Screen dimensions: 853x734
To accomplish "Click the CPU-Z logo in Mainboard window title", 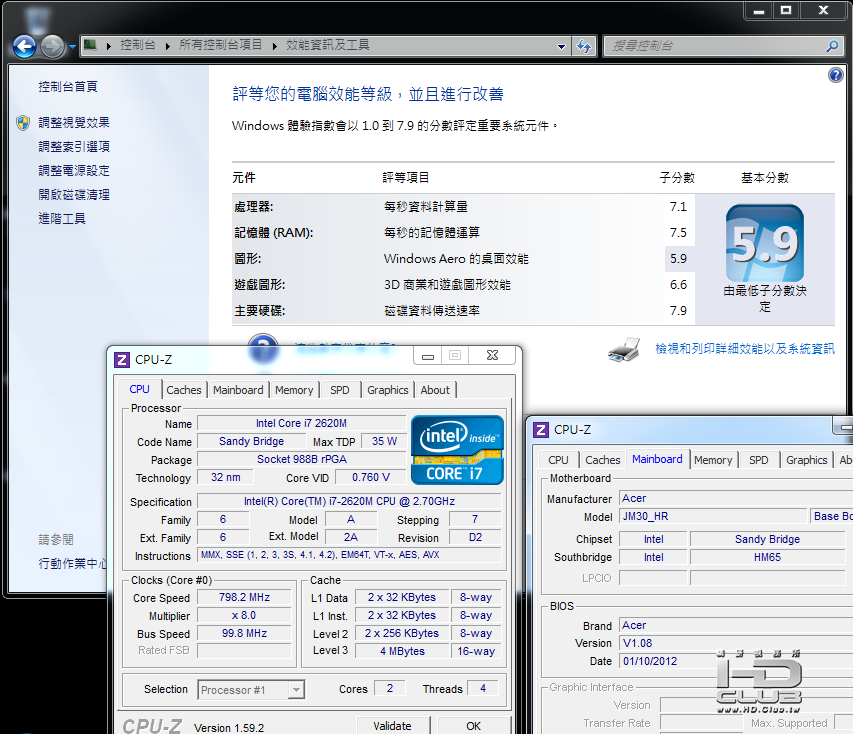I will click(541, 430).
